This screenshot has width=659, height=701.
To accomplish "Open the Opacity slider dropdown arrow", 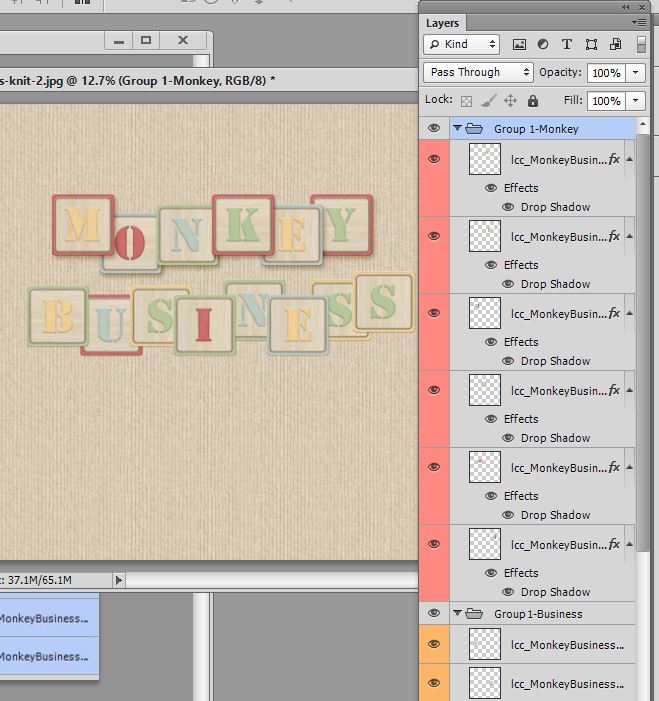I will point(635,73).
